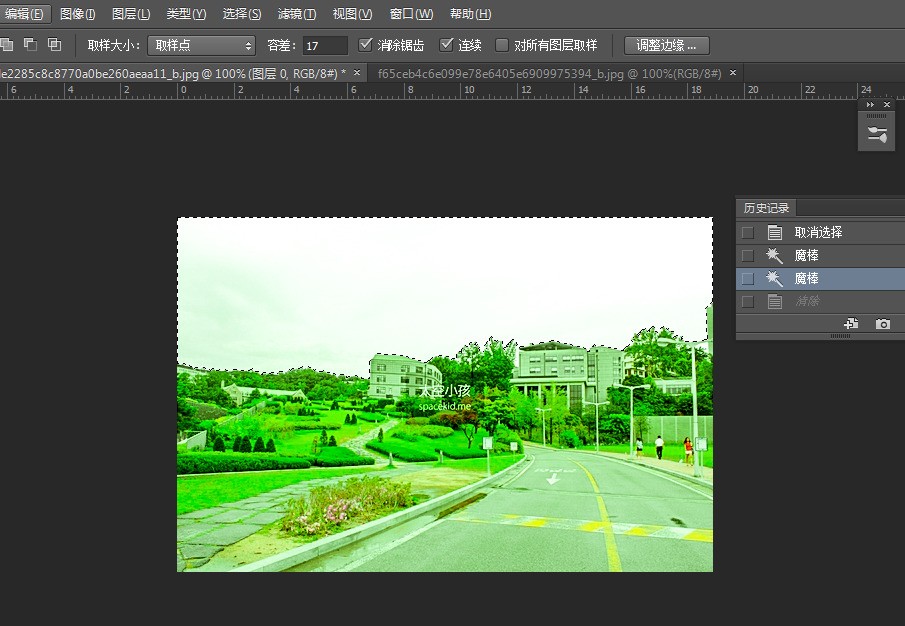Open the 滤镜 filter menu
The height and width of the screenshot is (626, 905).
(x=296, y=14)
